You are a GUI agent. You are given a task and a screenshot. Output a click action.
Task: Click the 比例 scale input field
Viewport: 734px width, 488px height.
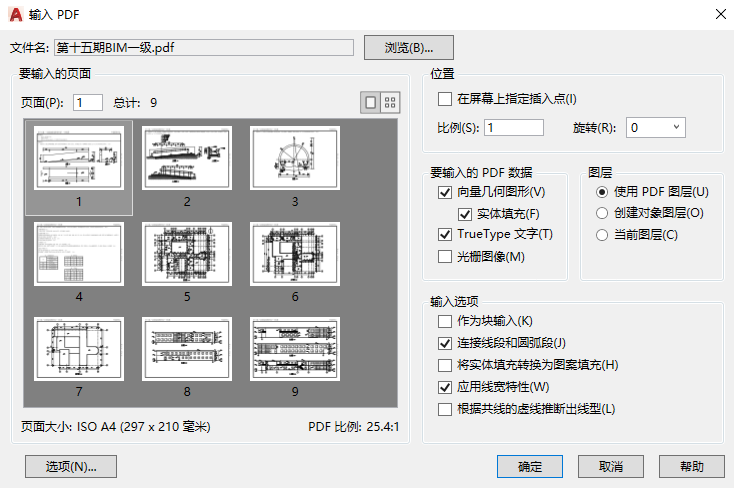[x=514, y=127]
